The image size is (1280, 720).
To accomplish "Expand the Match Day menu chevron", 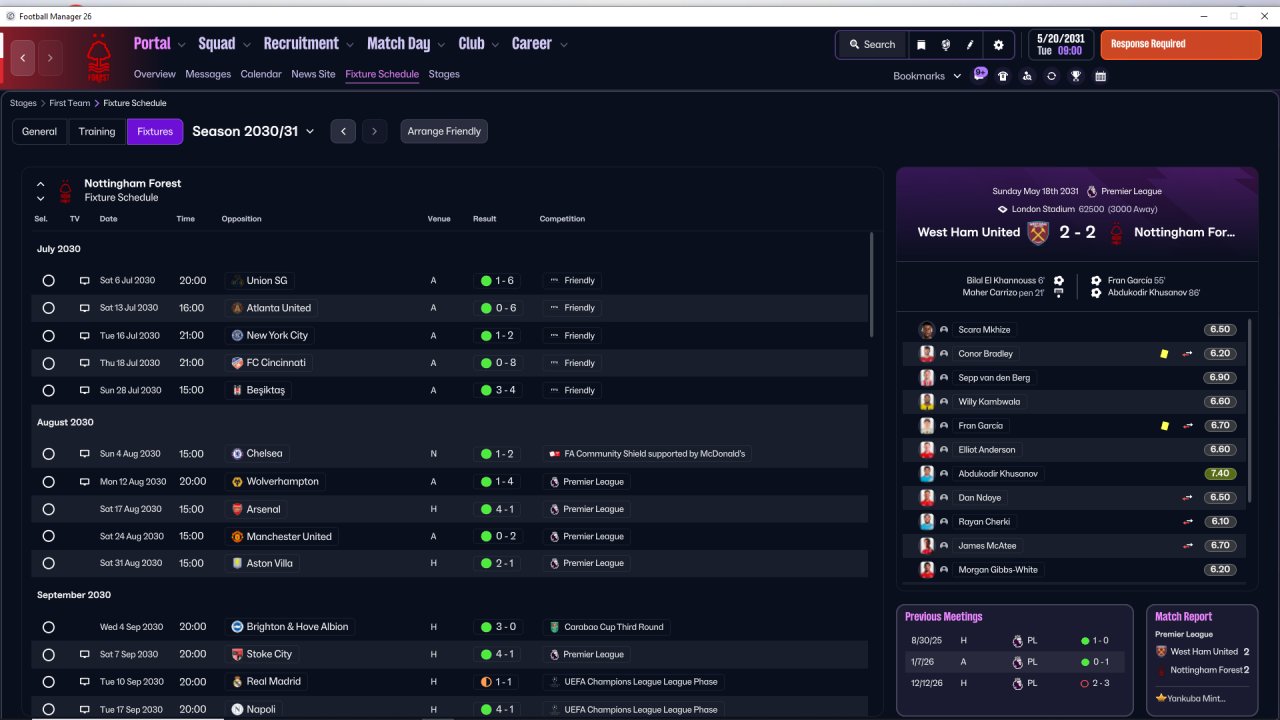I will click(441, 45).
